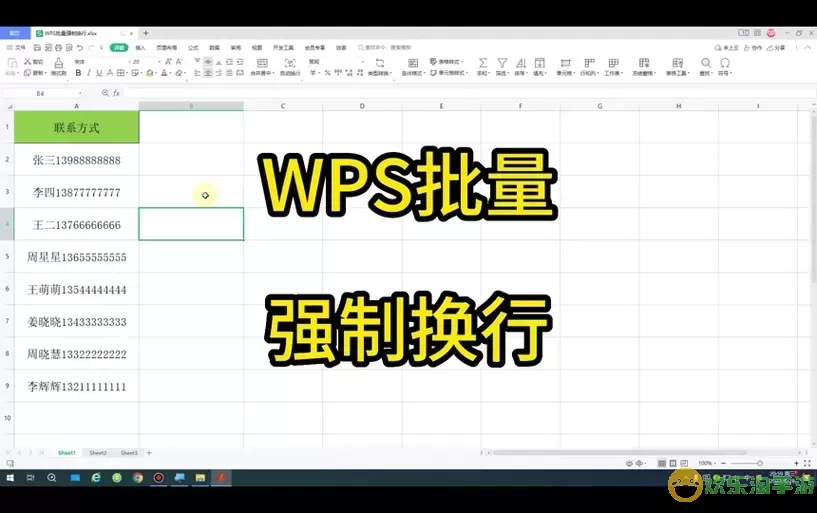Click the save icon in quick toolbar
The width and height of the screenshot is (817, 513).
point(37,47)
